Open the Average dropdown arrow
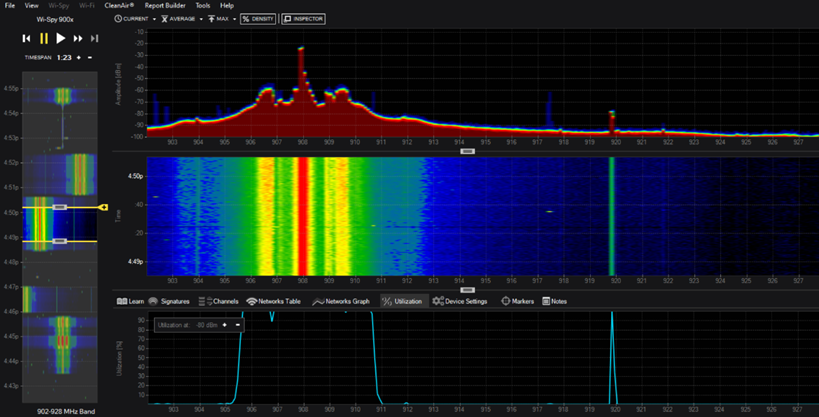 point(201,19)
